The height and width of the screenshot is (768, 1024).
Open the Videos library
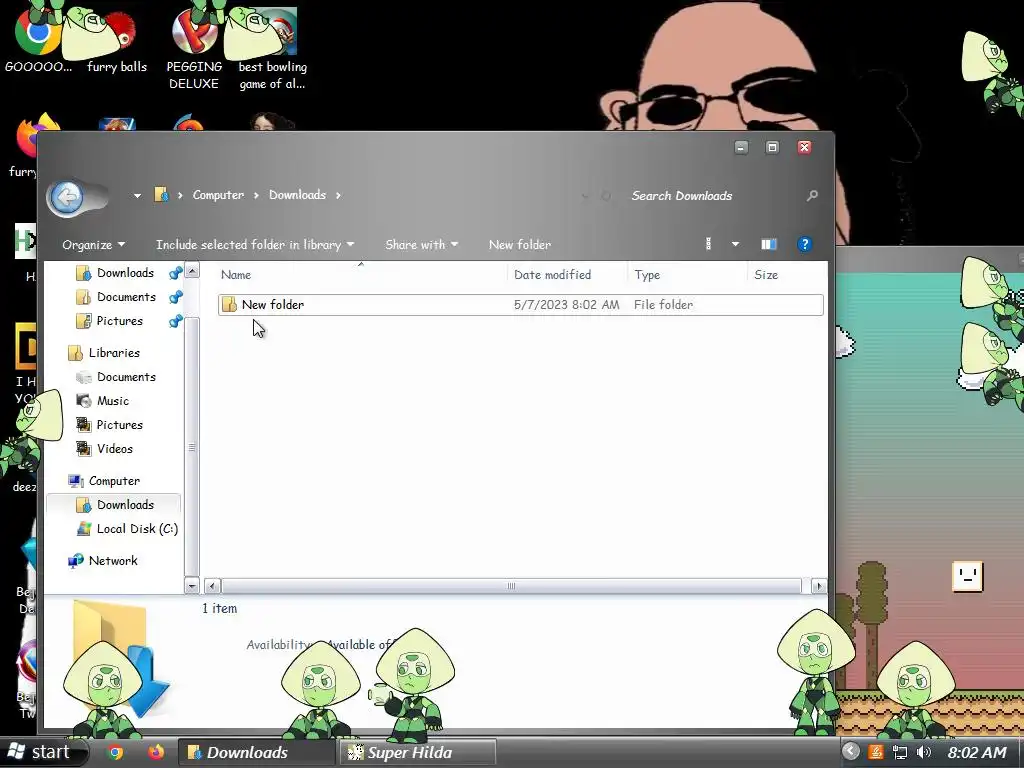pyautogui.click(x=114, y=449)
